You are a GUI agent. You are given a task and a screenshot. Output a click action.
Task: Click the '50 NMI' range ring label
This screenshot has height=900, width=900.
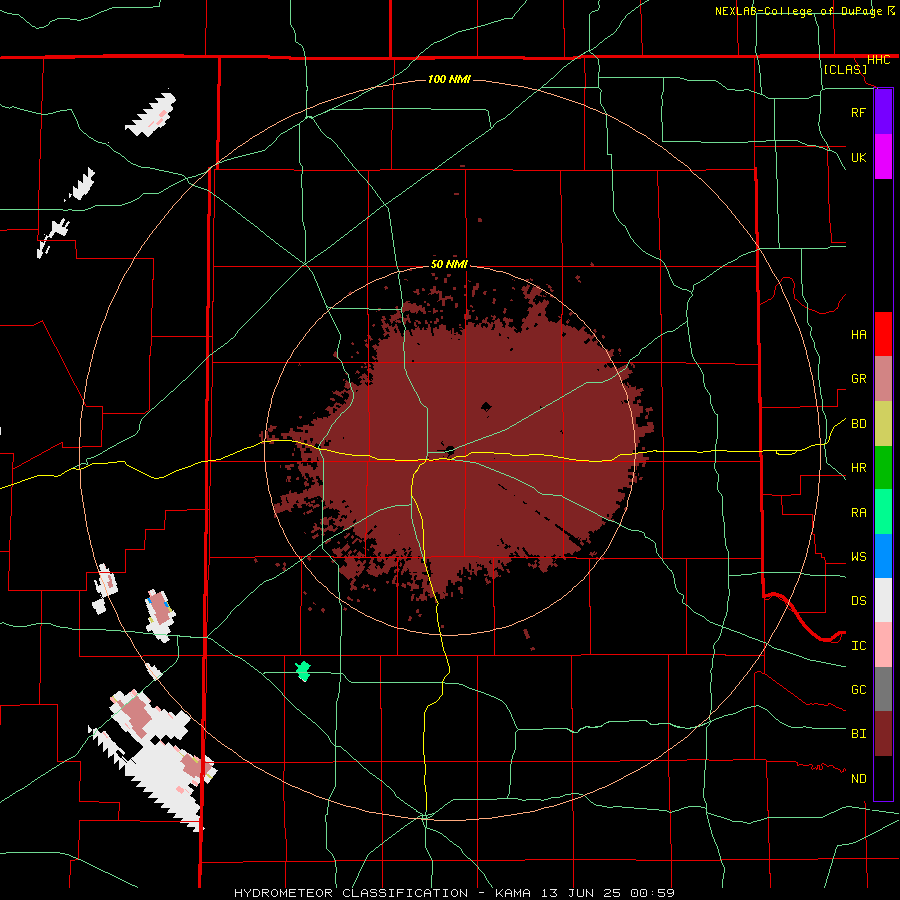pyautogui.click(x=449, y=264)
